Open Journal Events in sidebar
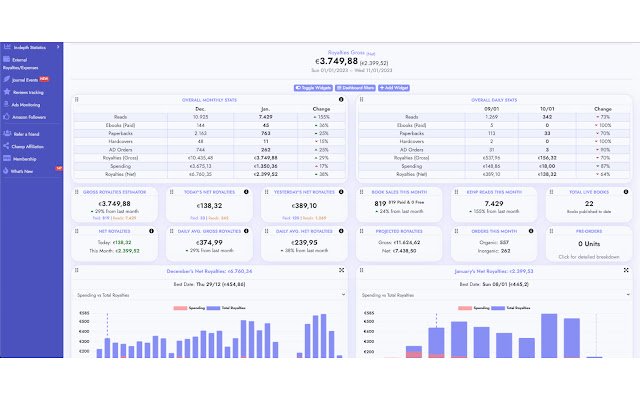Viewport: 640px width, 400px height. point(25,80)
